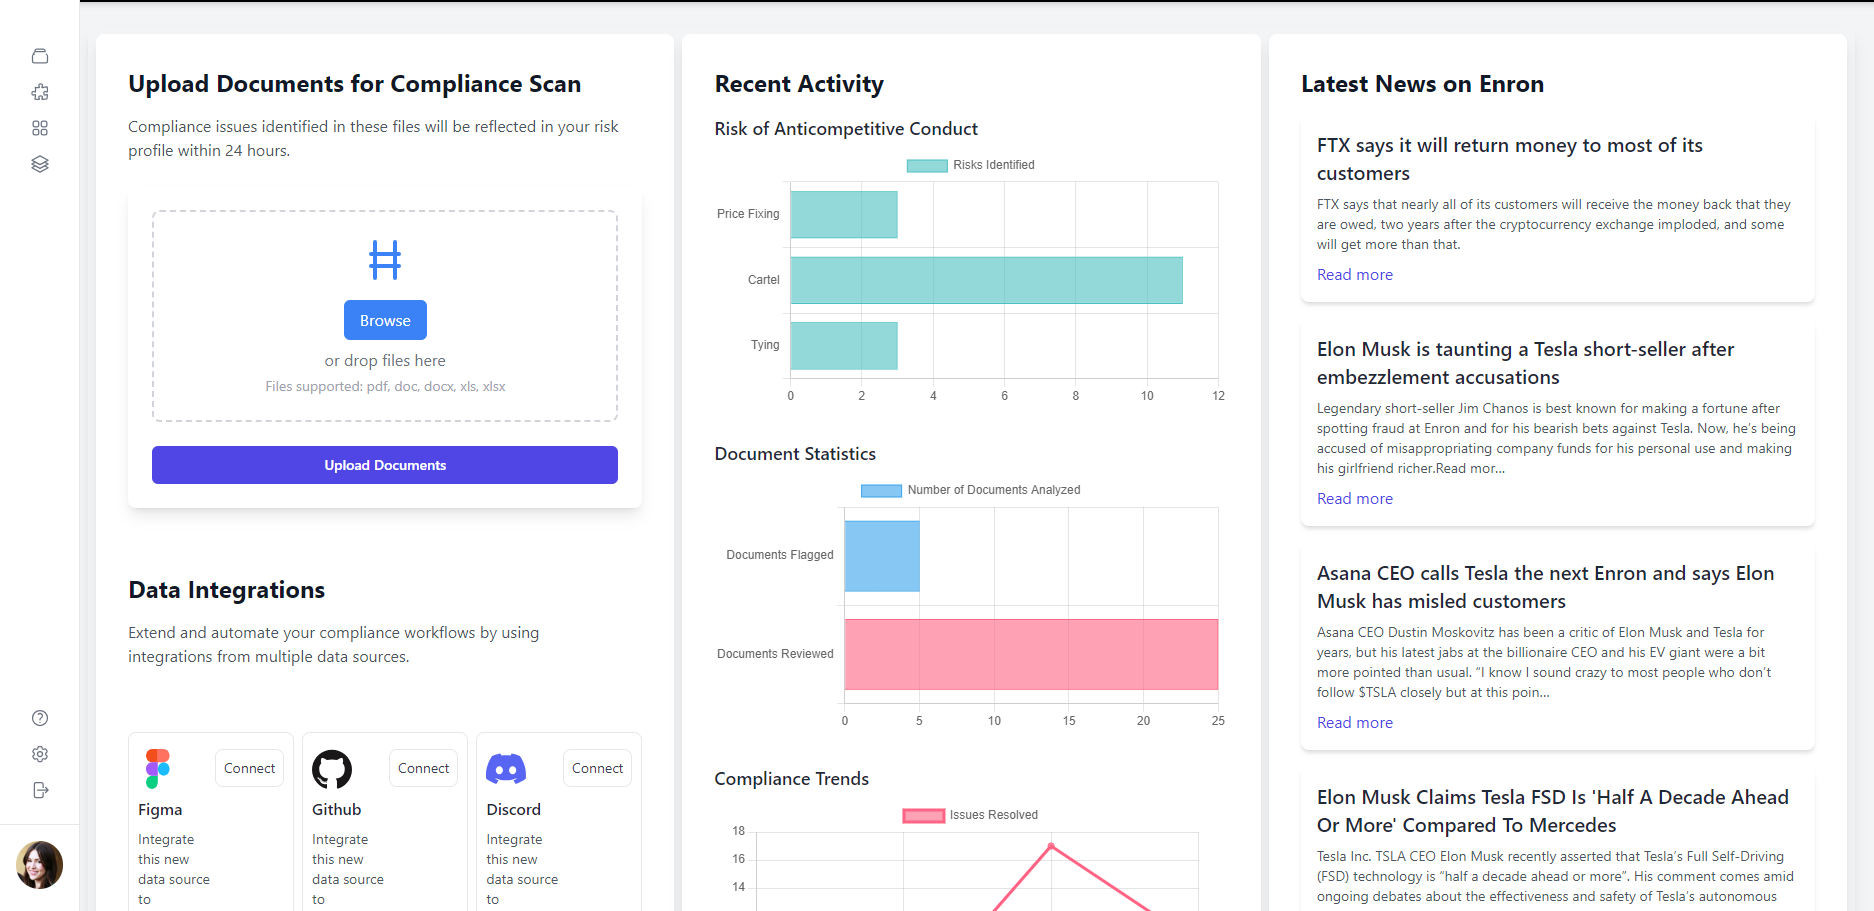
Task: Click the Github logo icon
Action: (x=332, y=769)
